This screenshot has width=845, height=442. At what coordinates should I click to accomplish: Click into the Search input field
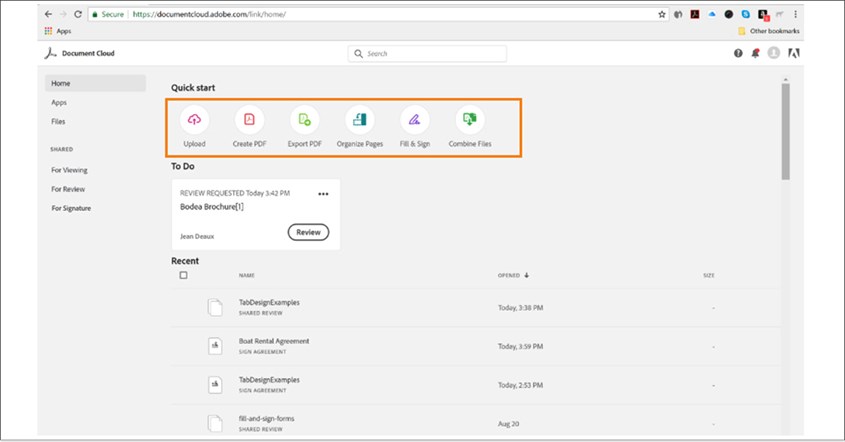[427, 53]
